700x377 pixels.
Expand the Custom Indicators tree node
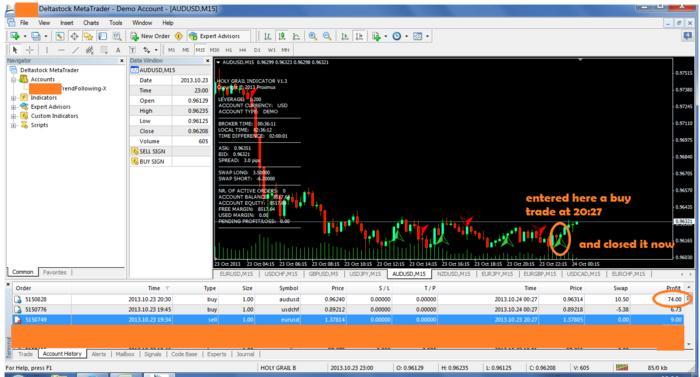click(x=13, y=116)
